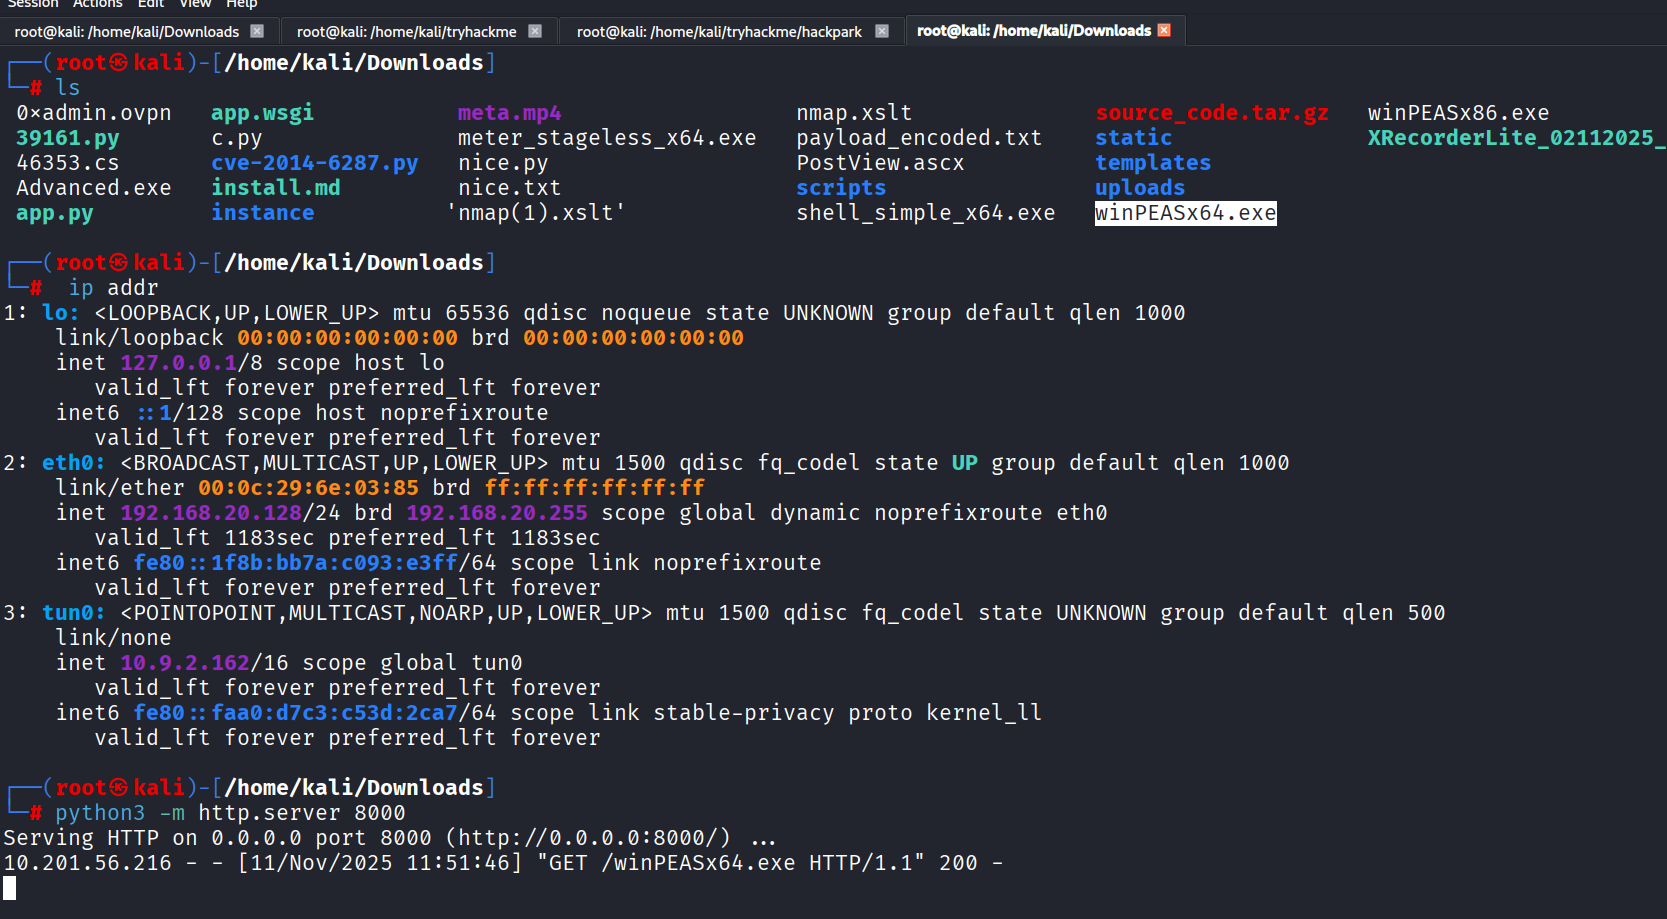Click the source_code.tar.gz filename in red
Image resolution: width=1667 pixels, height=919 pixels.
coord(1211,113)
